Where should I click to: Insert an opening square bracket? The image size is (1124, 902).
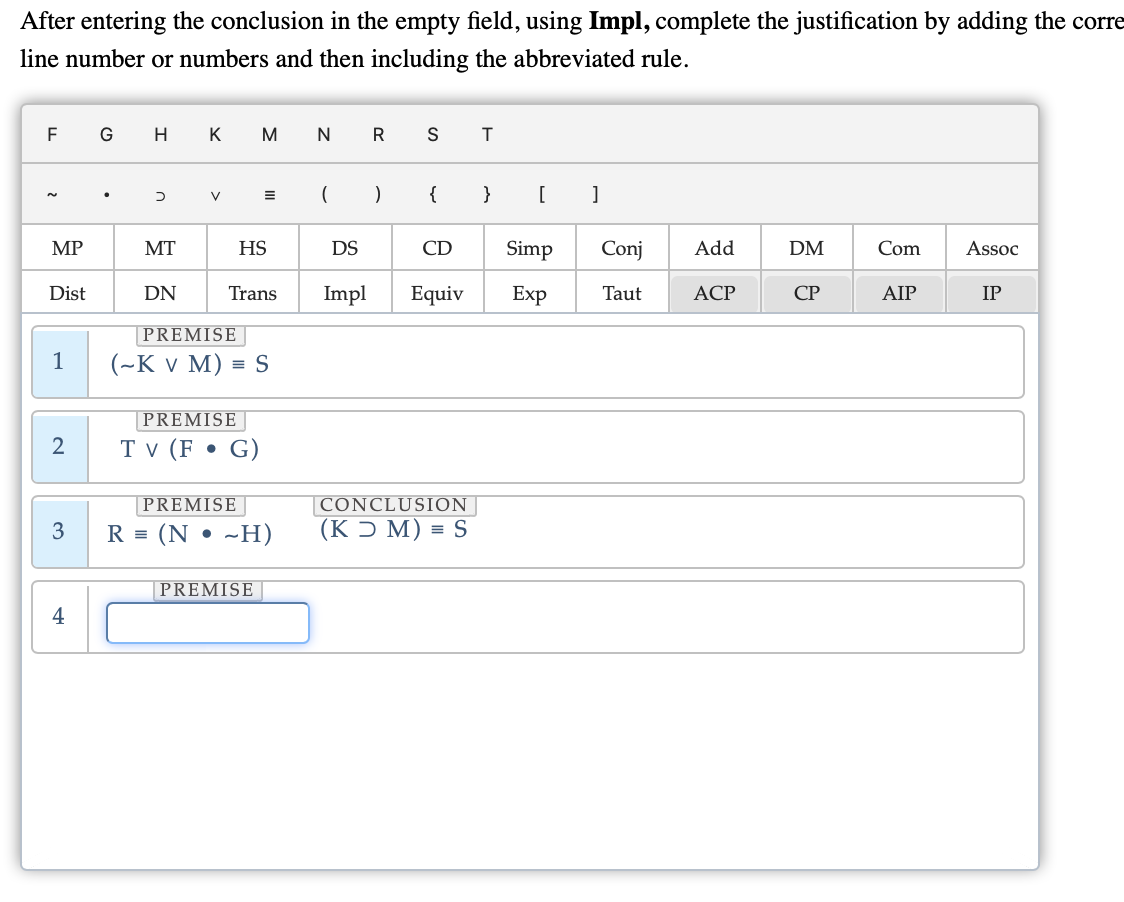point(541,195)
